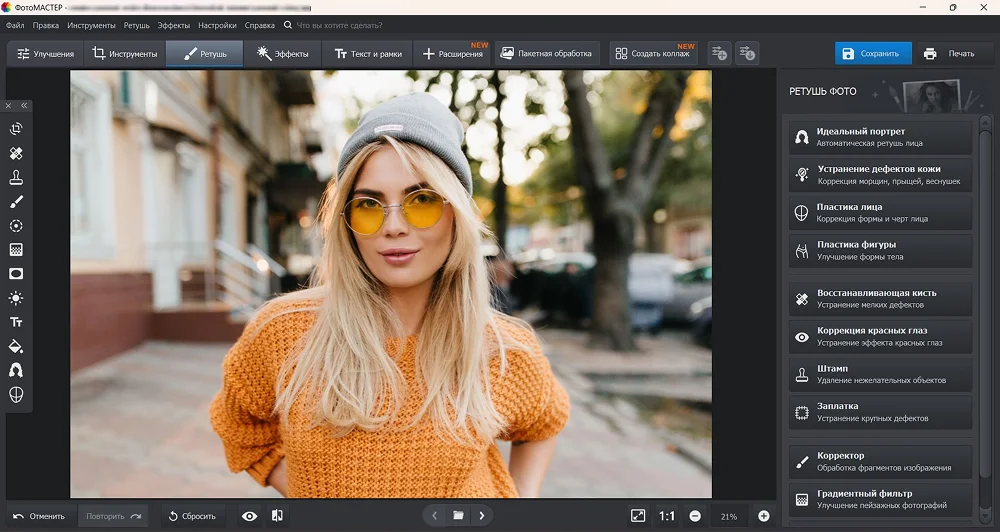The image size is (1000, 532).
Task: Open the Улучшения tab
Action: point(45,54)
